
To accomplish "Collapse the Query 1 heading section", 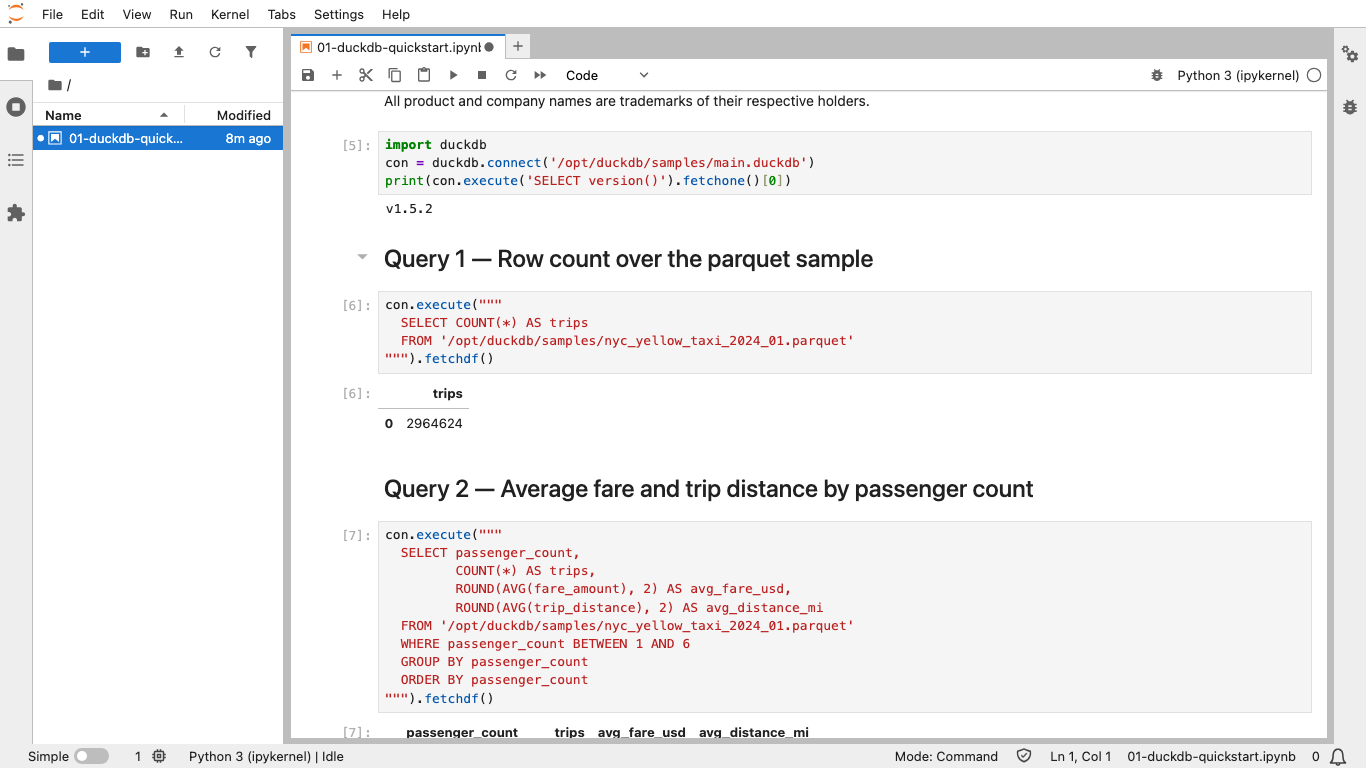I will (362, 258).
